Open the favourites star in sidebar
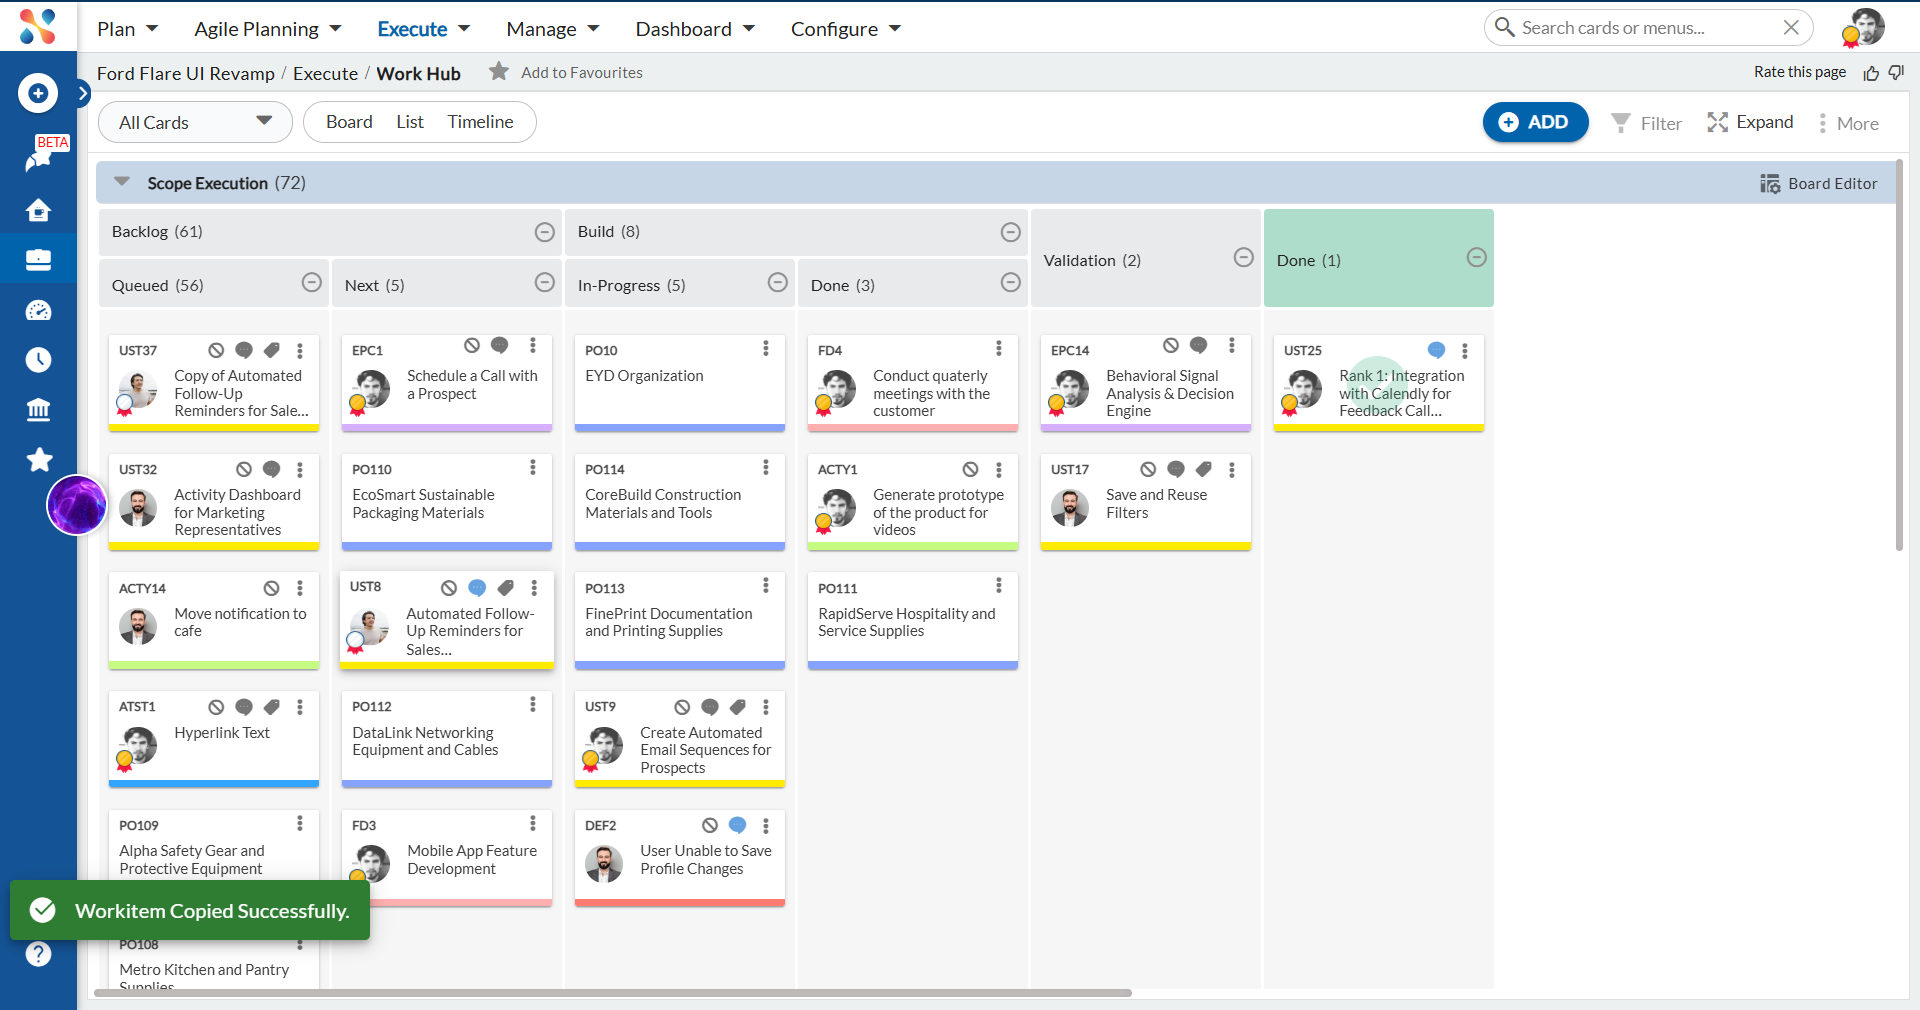1920x1010 pixels. [39, 460]
